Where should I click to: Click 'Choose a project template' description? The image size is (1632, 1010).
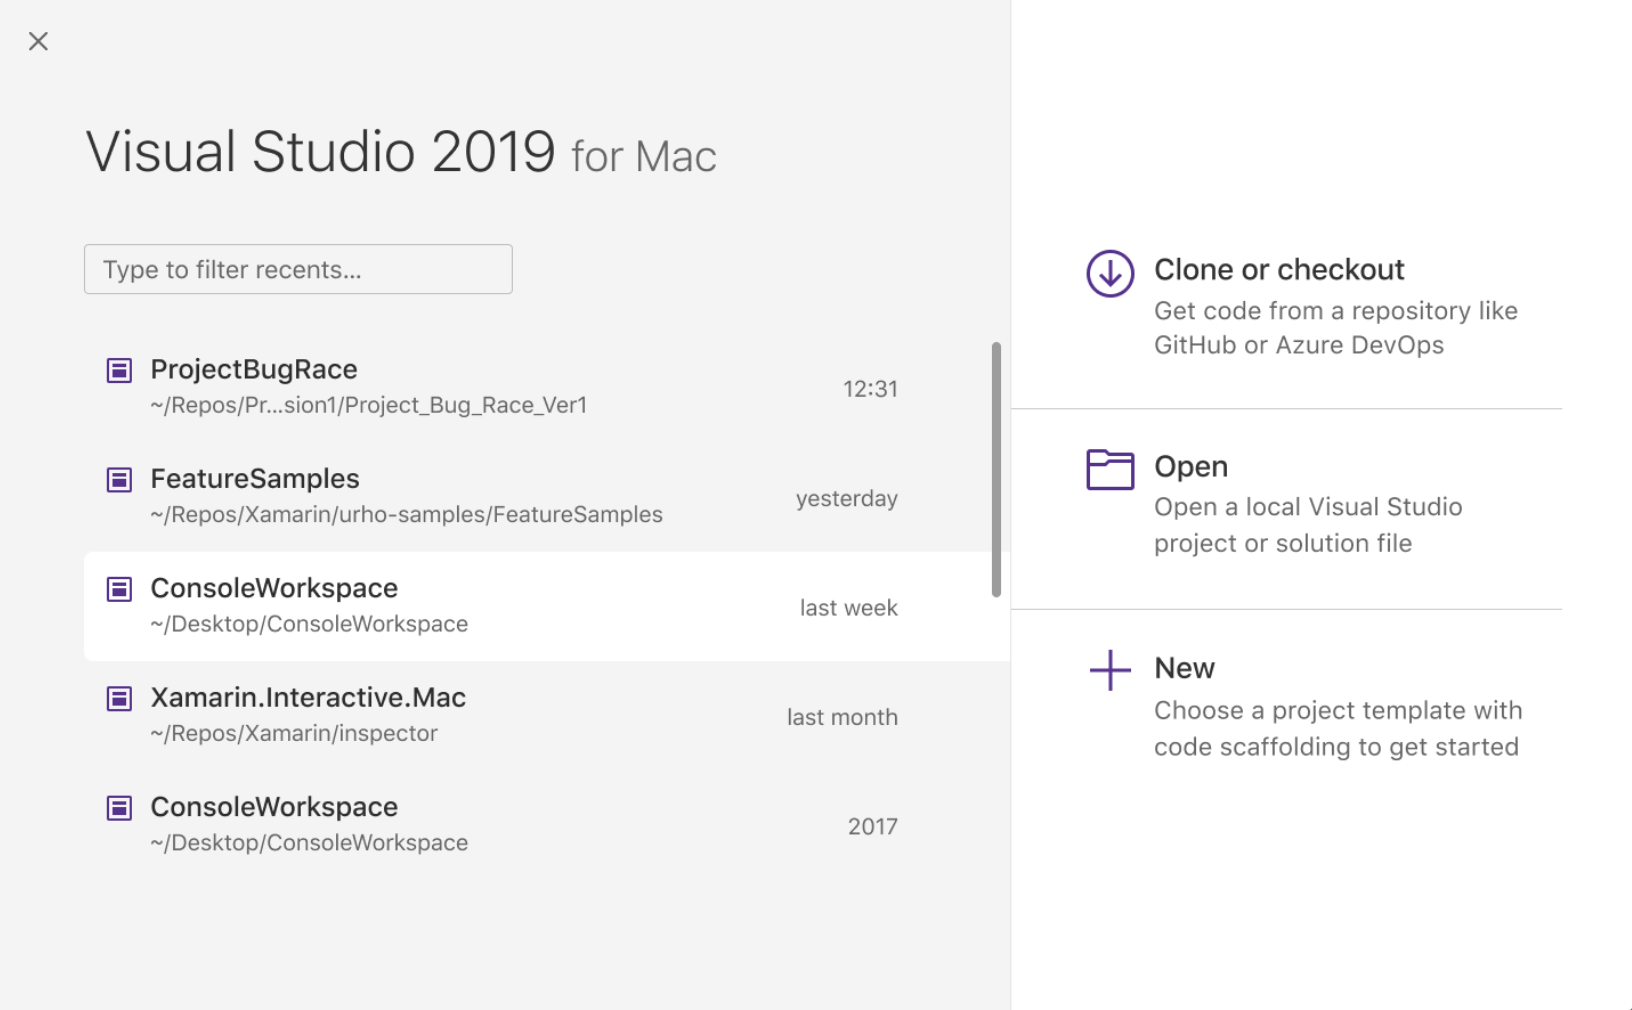pos(1338,729)
